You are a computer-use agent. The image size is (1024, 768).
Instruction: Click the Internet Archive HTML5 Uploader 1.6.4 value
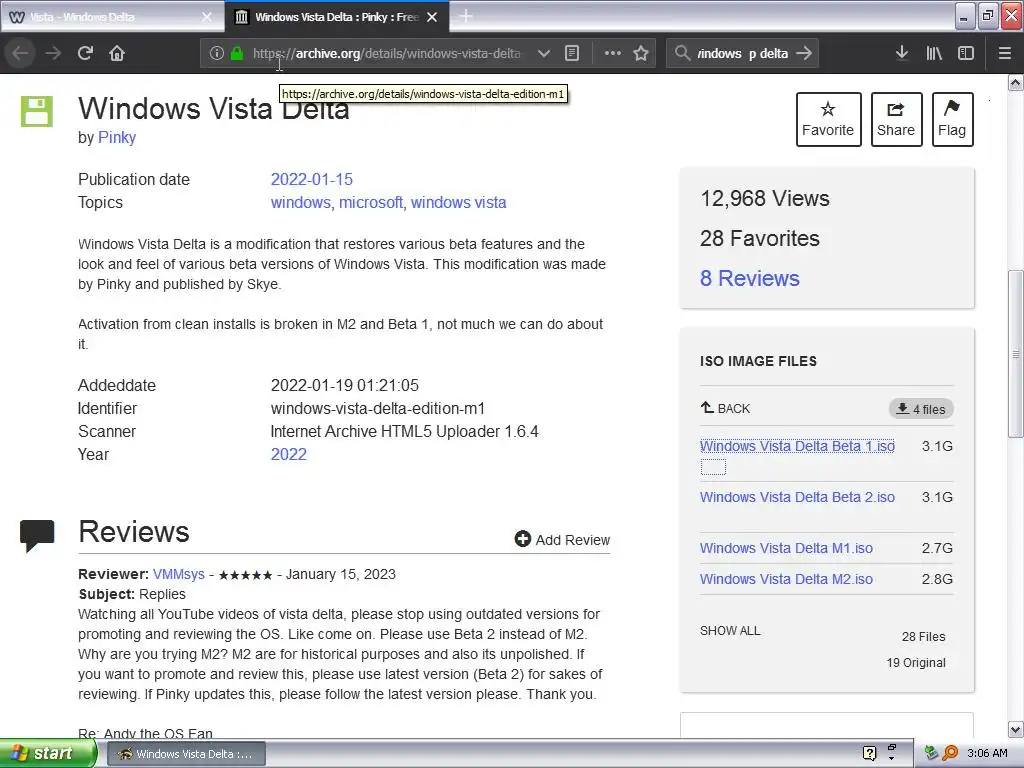click(404, 431)
